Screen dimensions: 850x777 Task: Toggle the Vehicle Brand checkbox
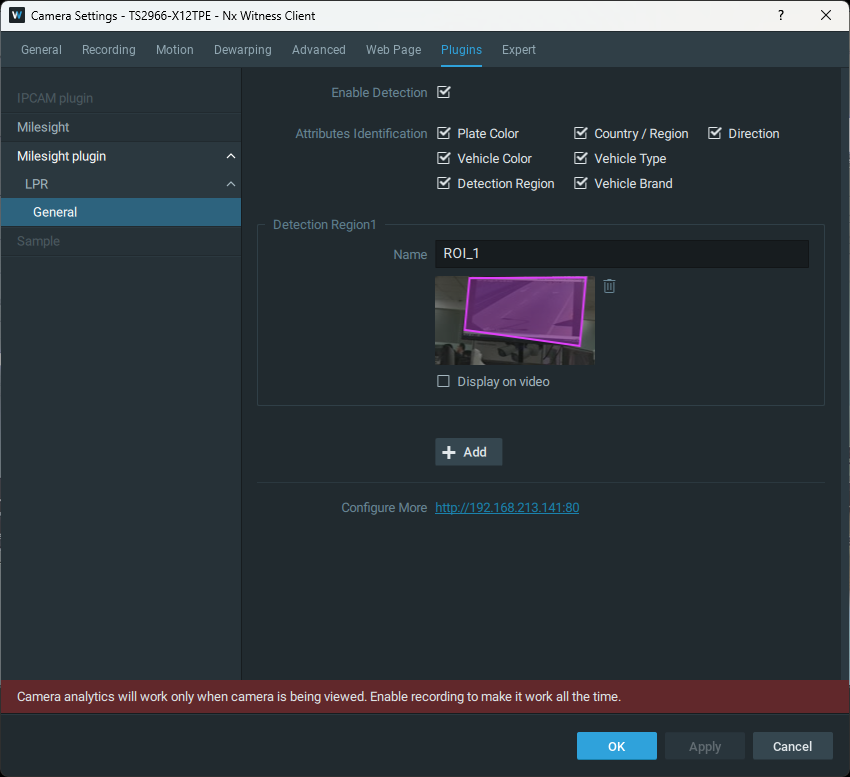point(581,183)
